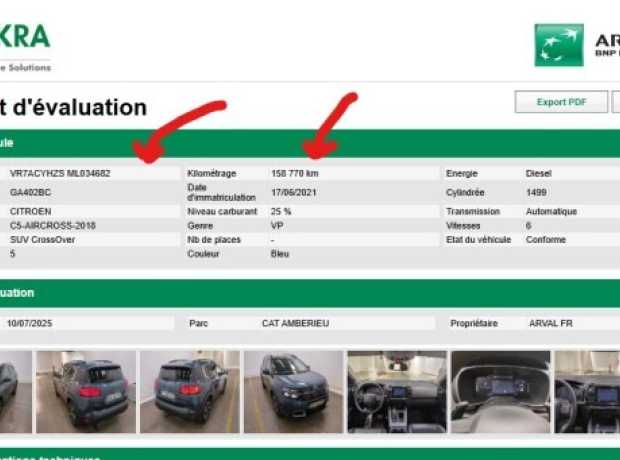Select Energie value Diesel
Screen dimensions: 620x460
click(539, 173)
